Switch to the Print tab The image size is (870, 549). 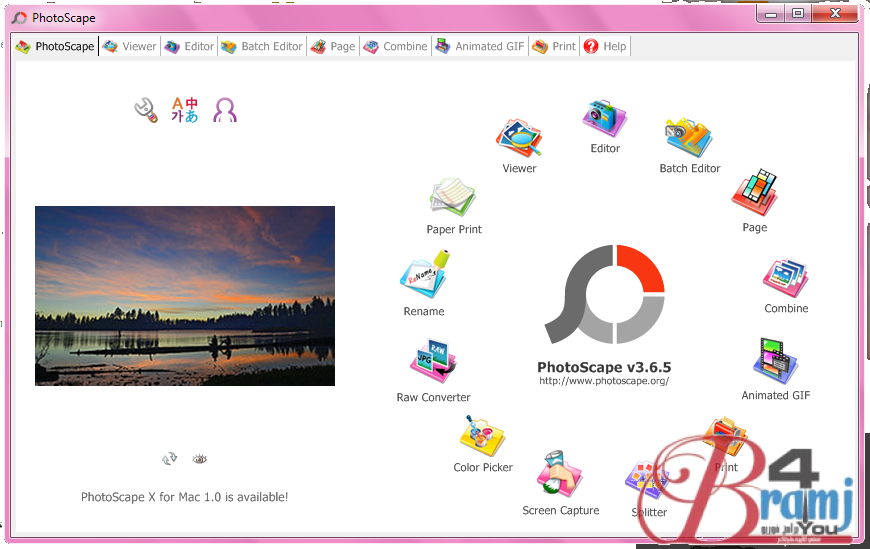point(554,47)
